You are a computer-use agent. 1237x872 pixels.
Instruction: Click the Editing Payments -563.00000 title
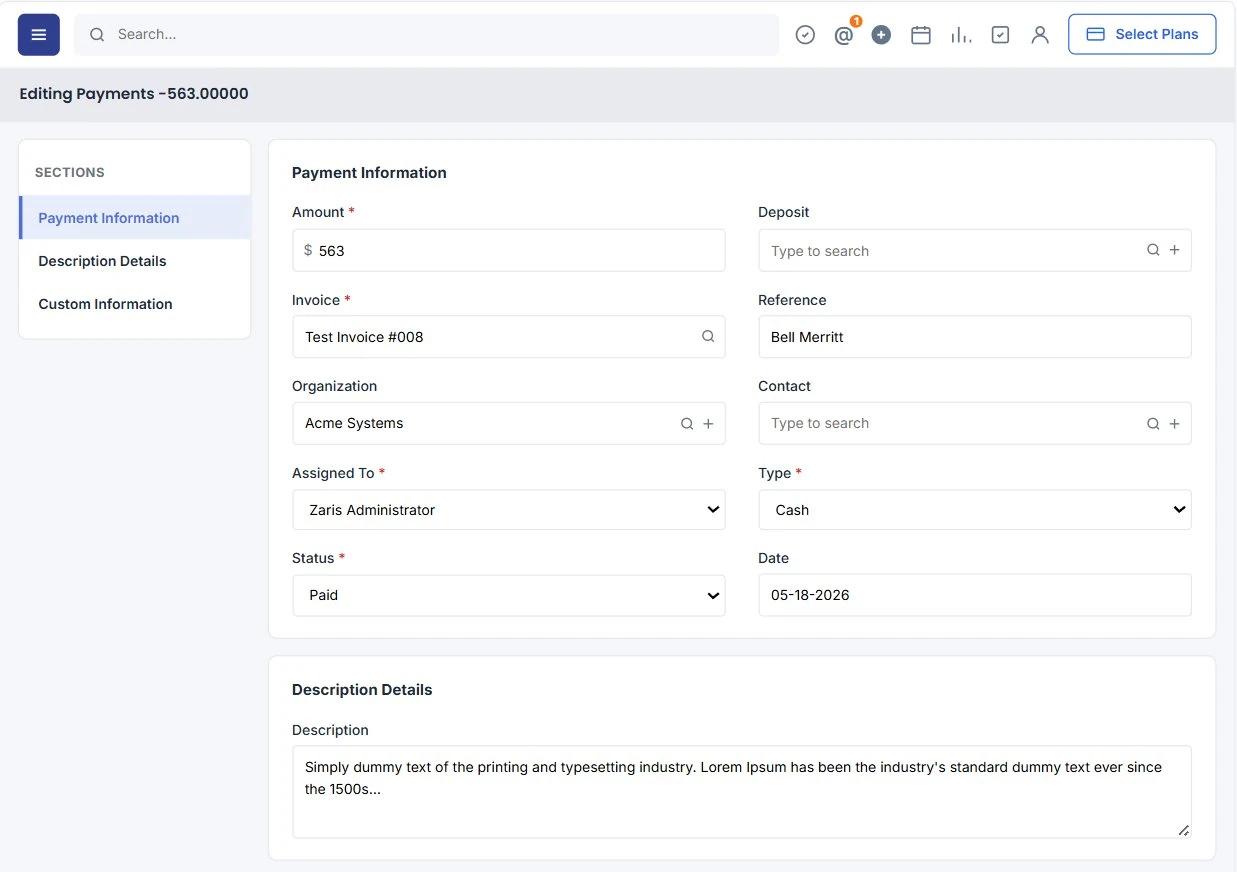(x=134, y=94)
